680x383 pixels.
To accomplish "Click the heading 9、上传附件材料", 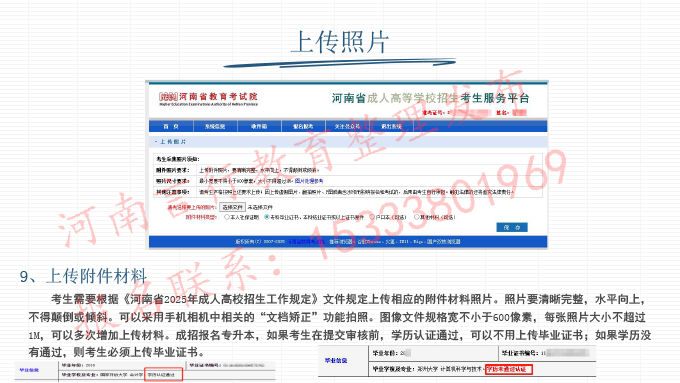I will tap(83, 276).
